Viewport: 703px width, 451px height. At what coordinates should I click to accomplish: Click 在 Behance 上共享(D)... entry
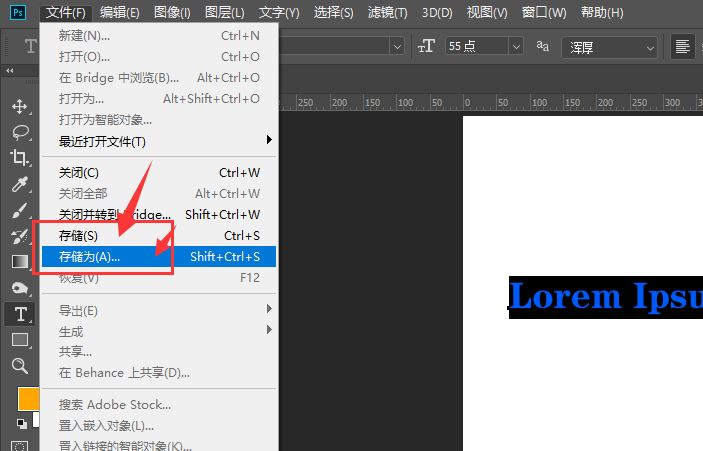click(124, 373)
